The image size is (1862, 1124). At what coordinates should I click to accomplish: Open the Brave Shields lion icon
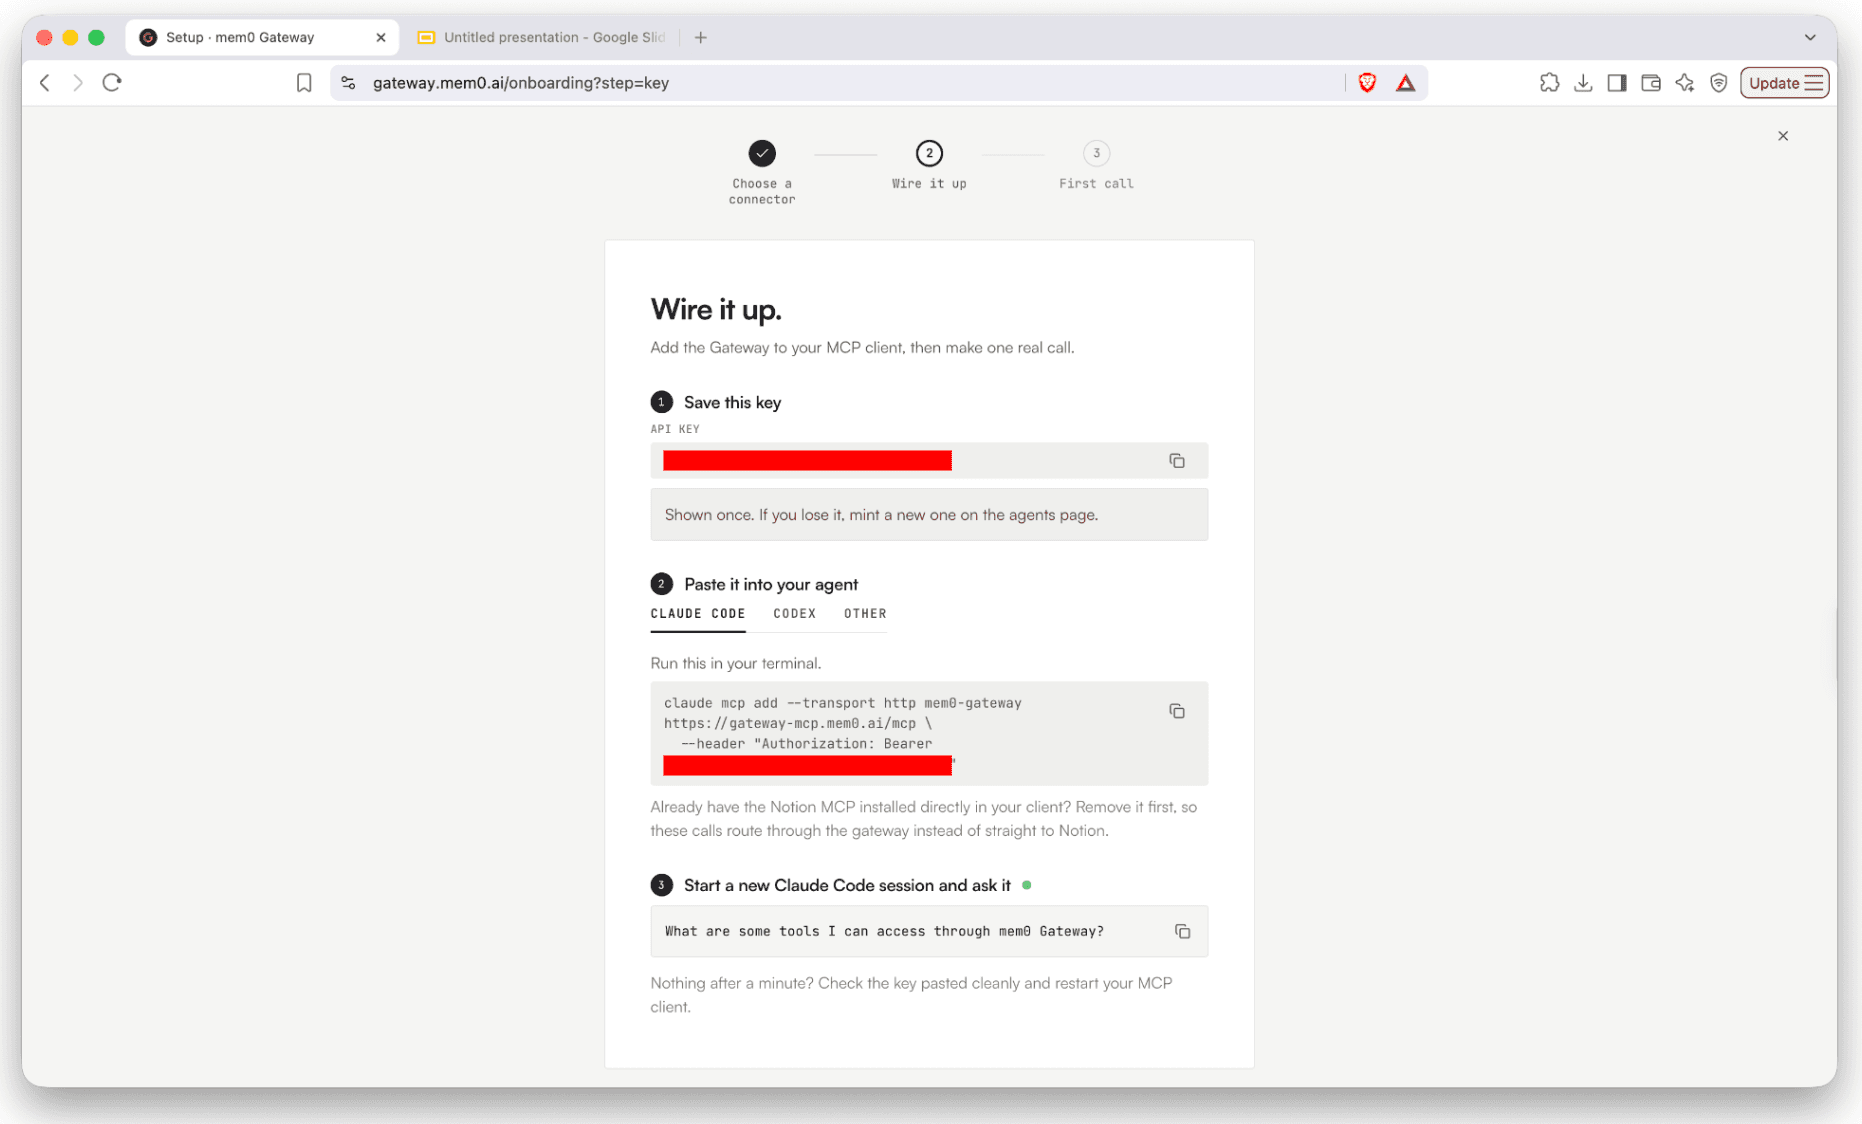[x=1367, y=83]
